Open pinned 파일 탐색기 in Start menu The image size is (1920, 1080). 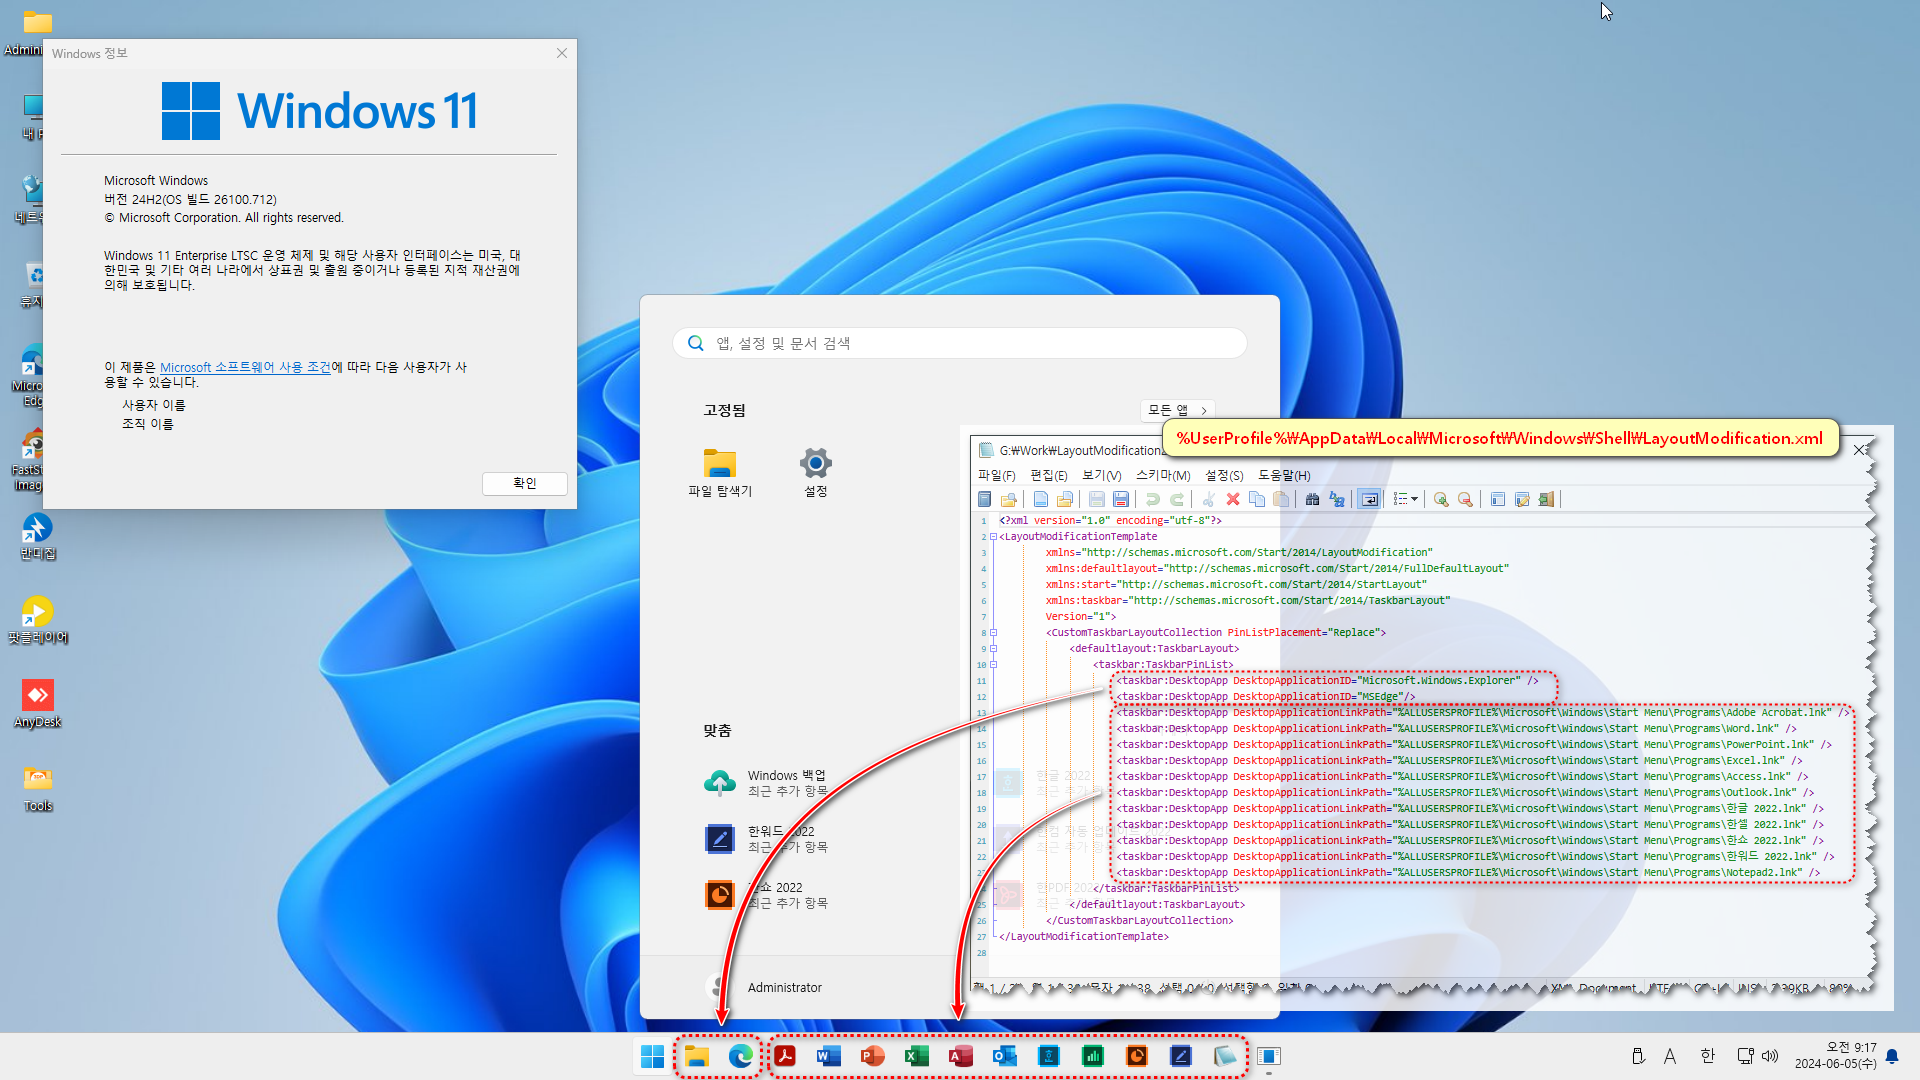click(720, 473)
